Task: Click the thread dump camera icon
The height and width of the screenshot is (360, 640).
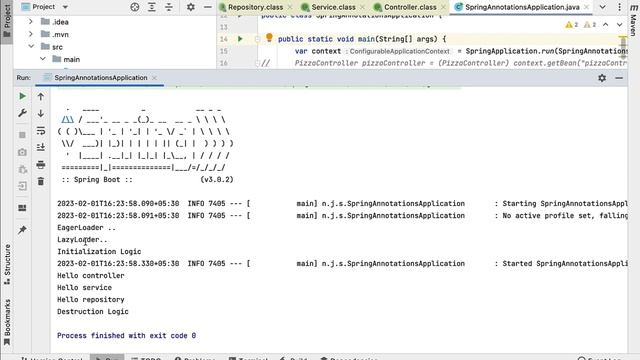Action: click(22, 152)
